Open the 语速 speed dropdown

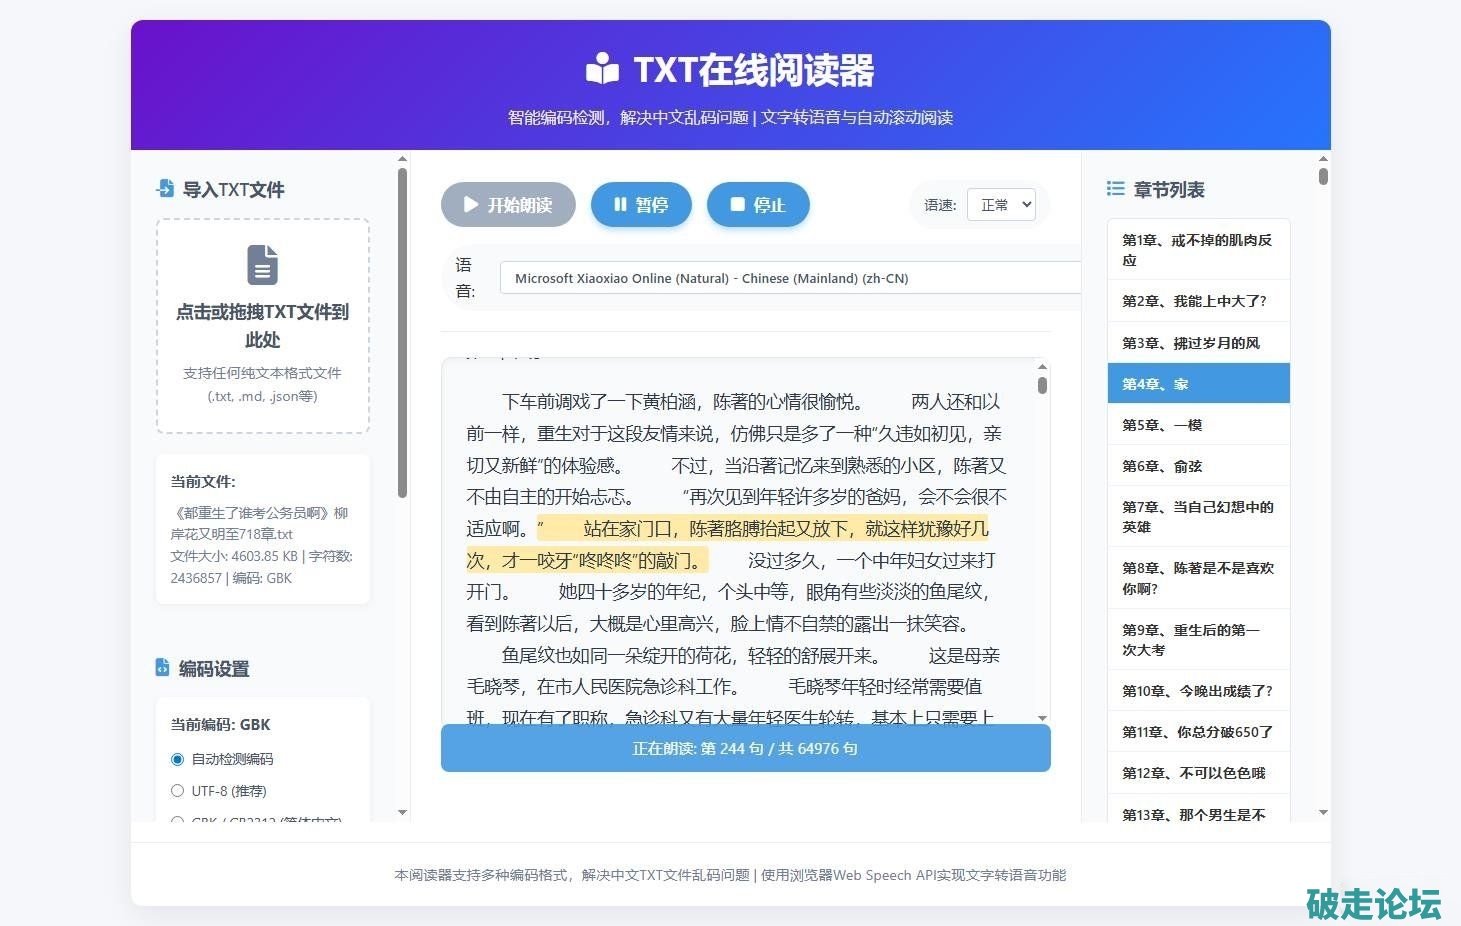tap(1000, 205)
